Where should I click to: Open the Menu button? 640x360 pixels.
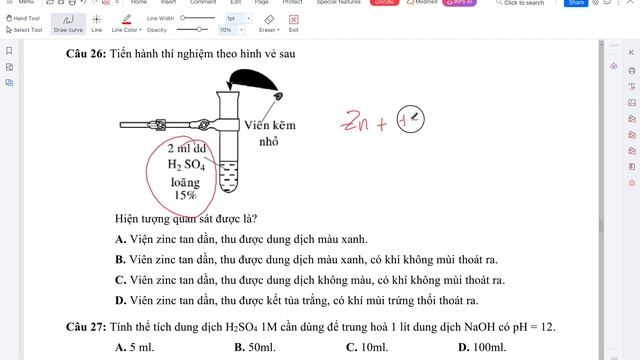point(20,2)
